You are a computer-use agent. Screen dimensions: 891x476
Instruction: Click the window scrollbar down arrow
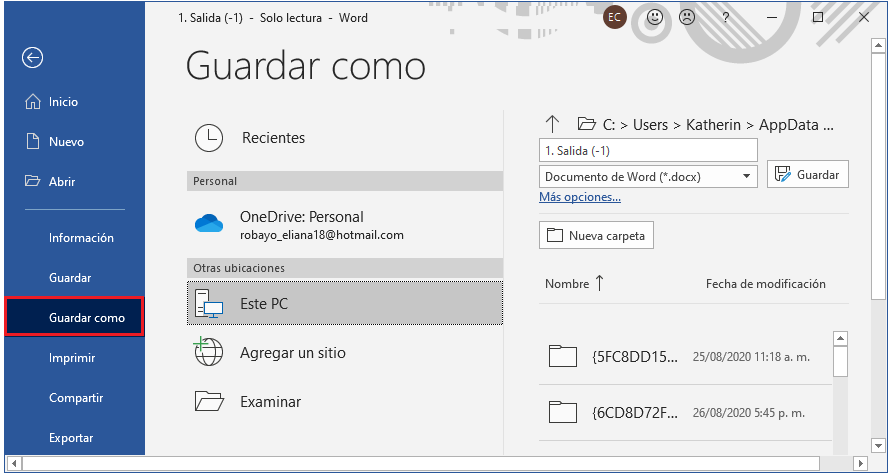click(x=878, y=445)
